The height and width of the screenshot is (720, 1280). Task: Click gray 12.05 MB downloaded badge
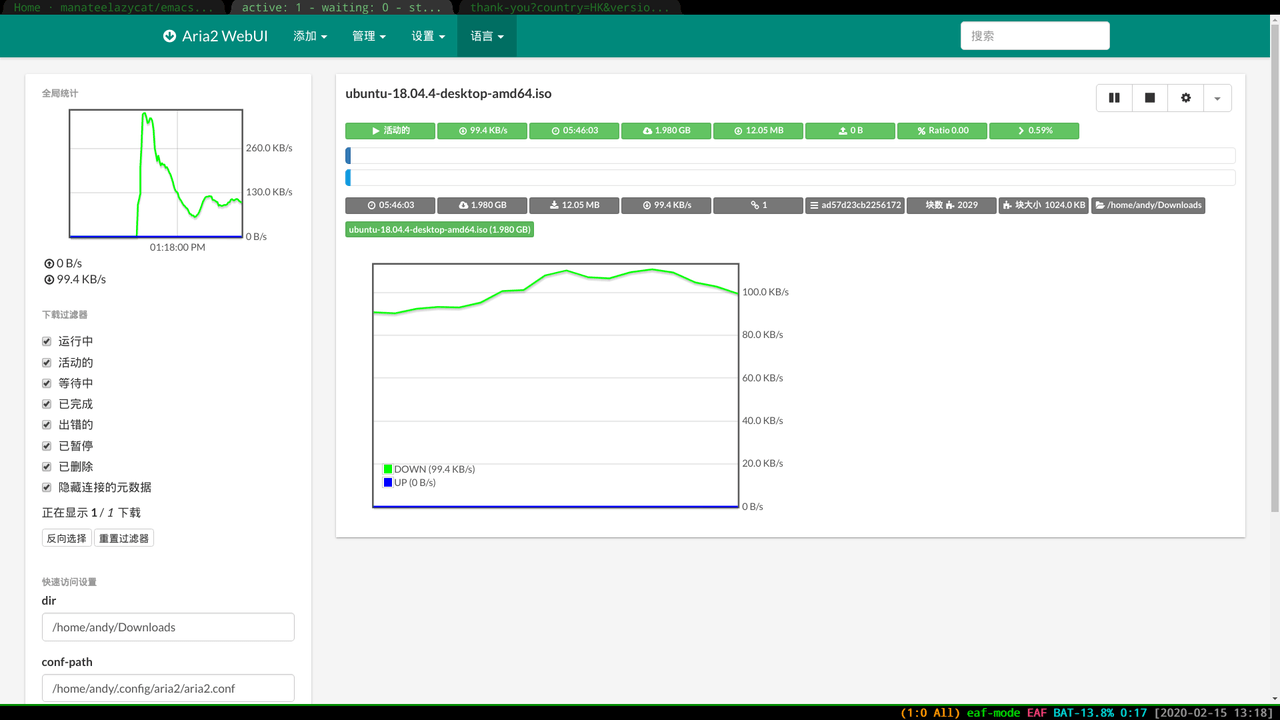[574, 205]
